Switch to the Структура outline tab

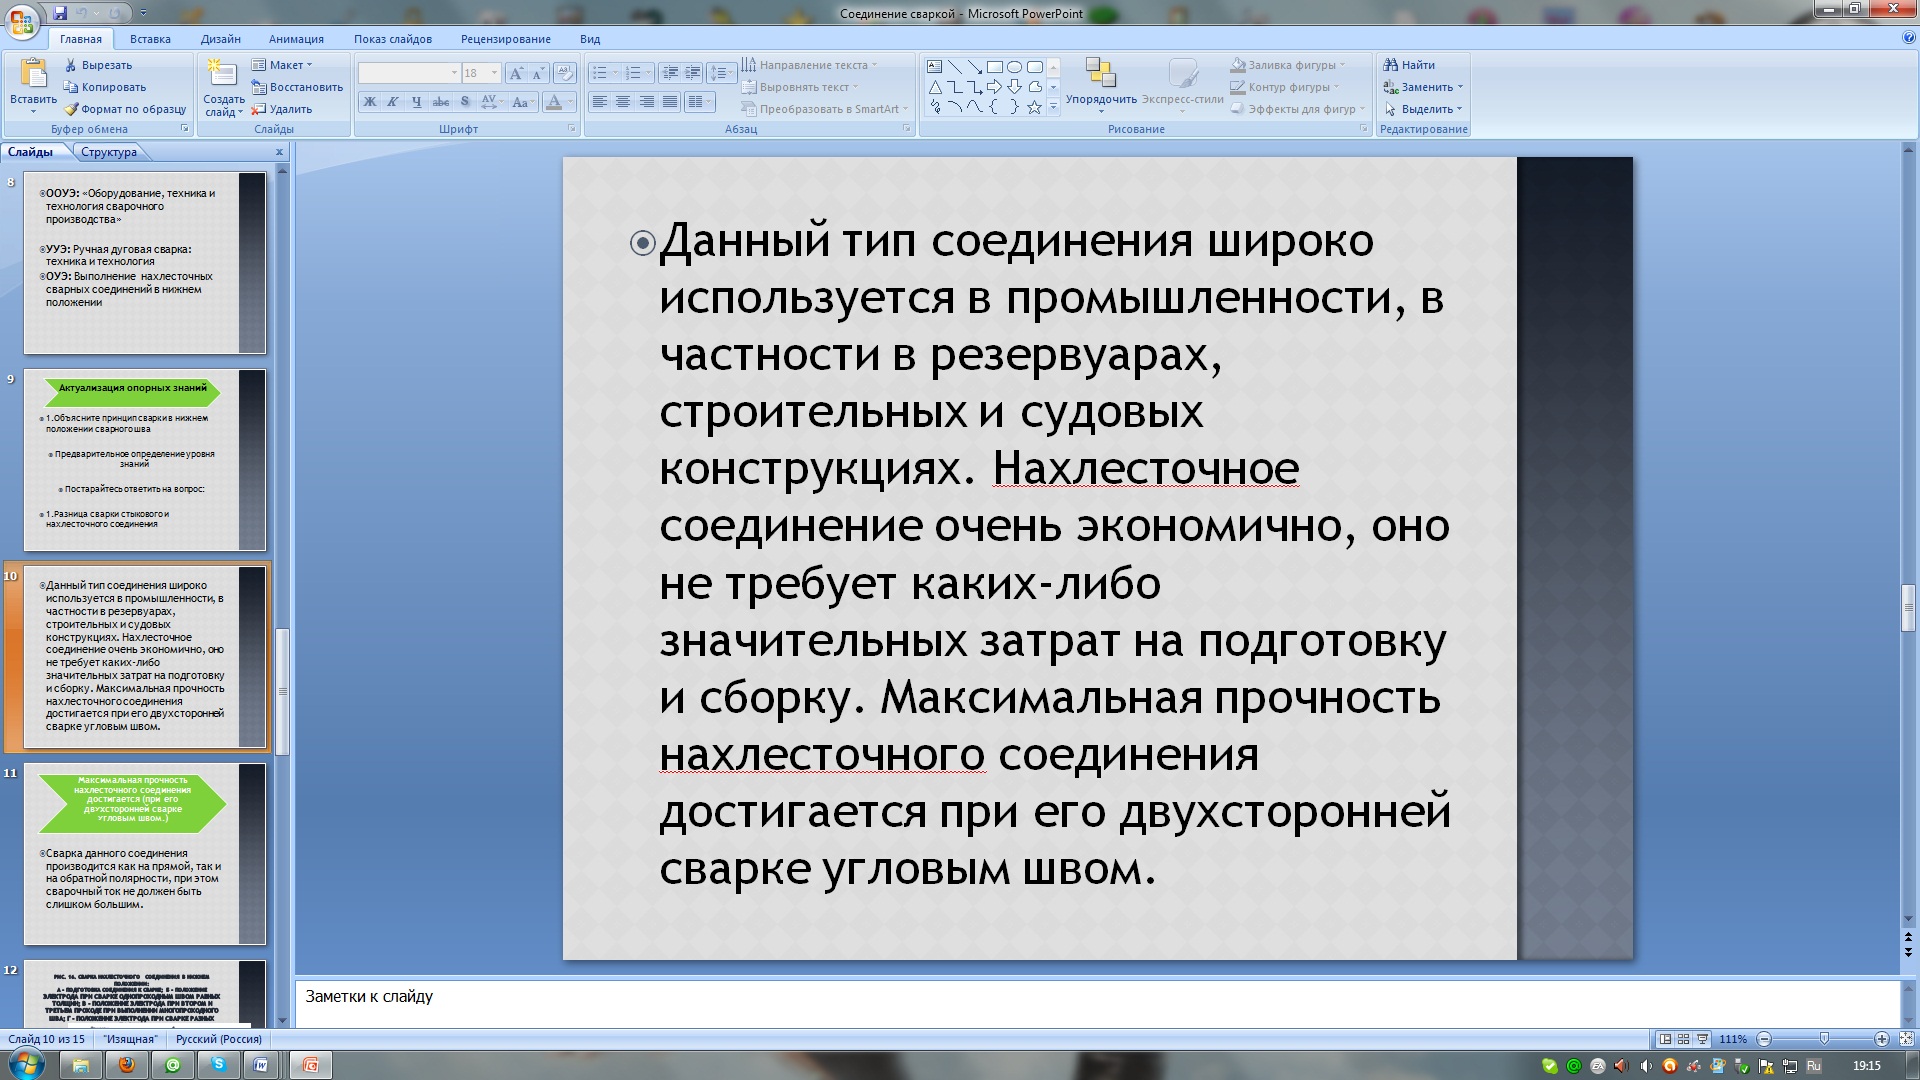109,152
